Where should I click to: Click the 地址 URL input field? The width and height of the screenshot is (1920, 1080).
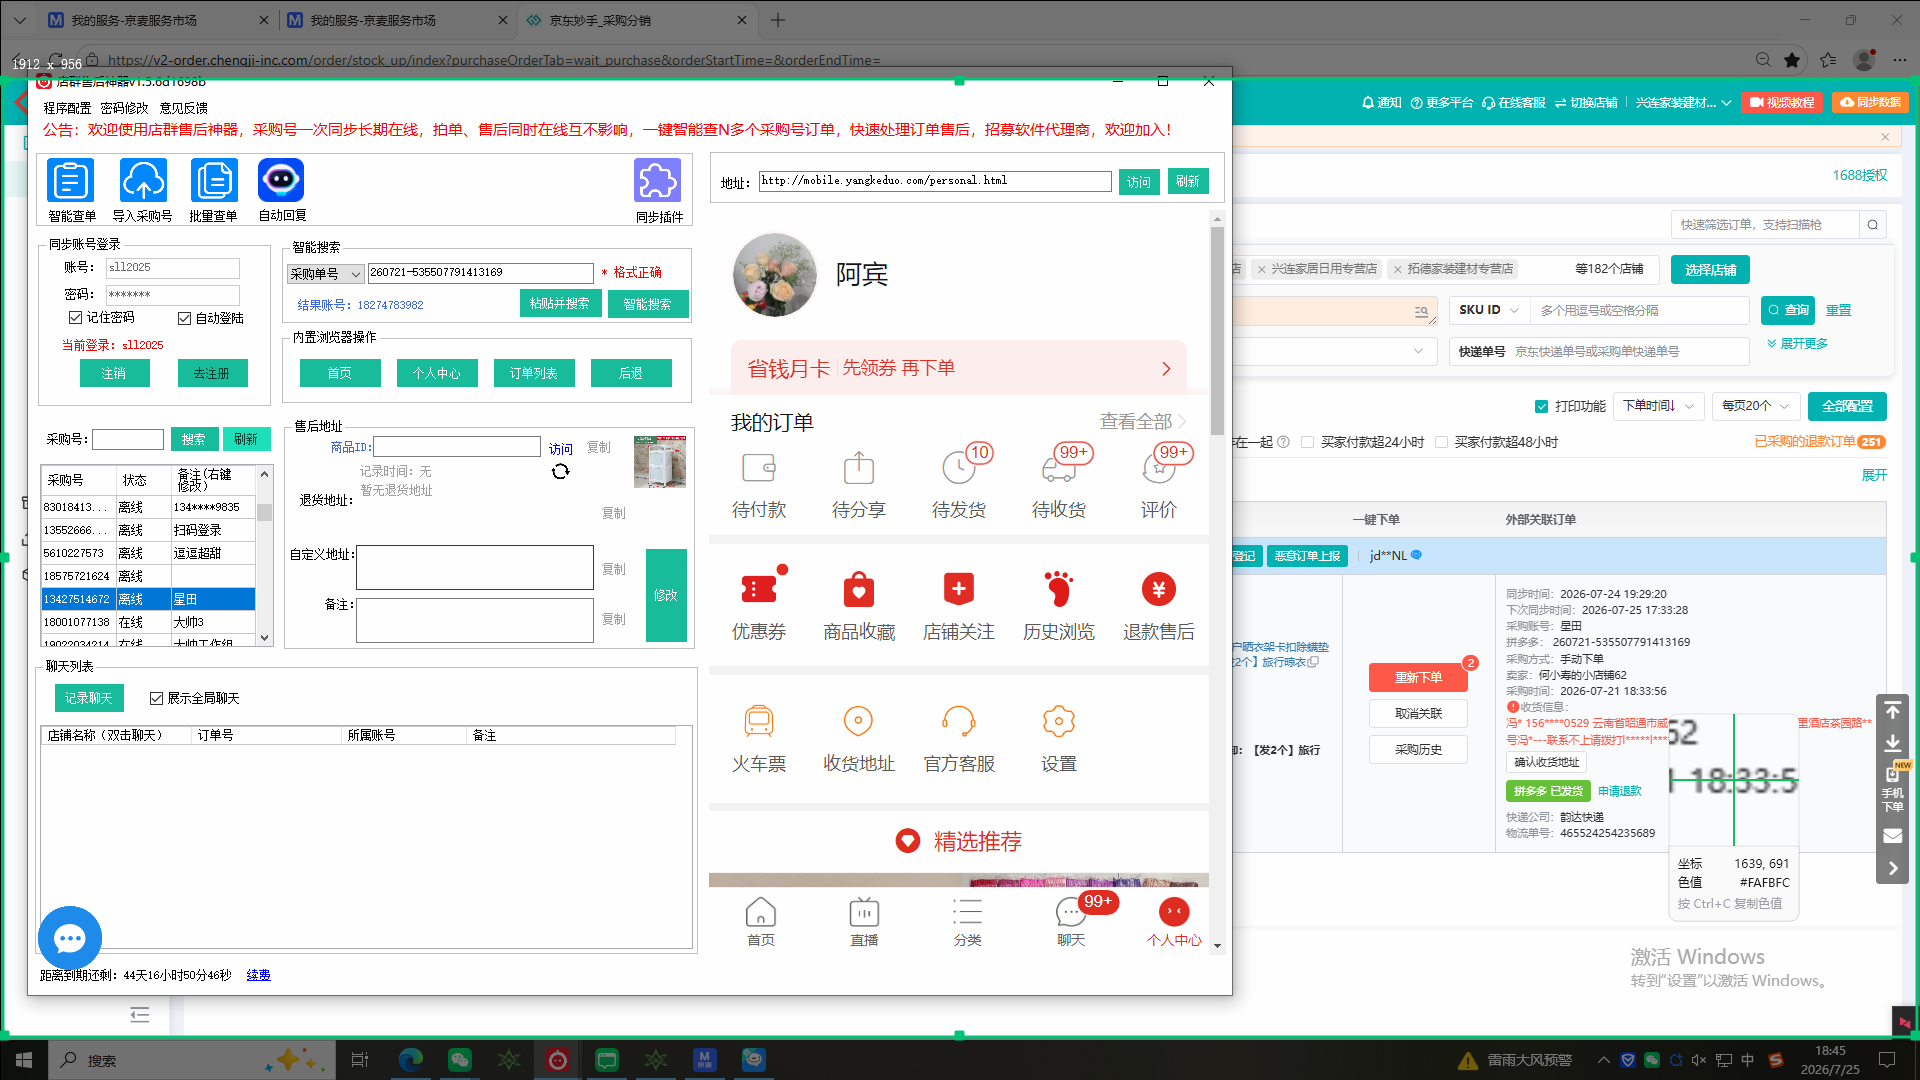935,181
